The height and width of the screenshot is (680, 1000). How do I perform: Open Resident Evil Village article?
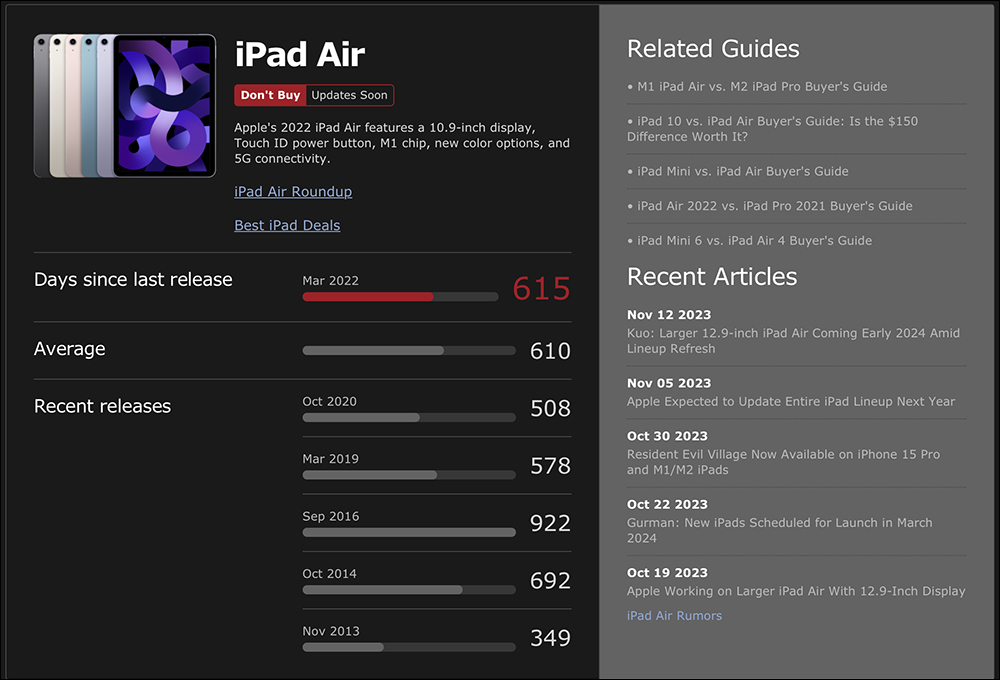click(783, 462)
